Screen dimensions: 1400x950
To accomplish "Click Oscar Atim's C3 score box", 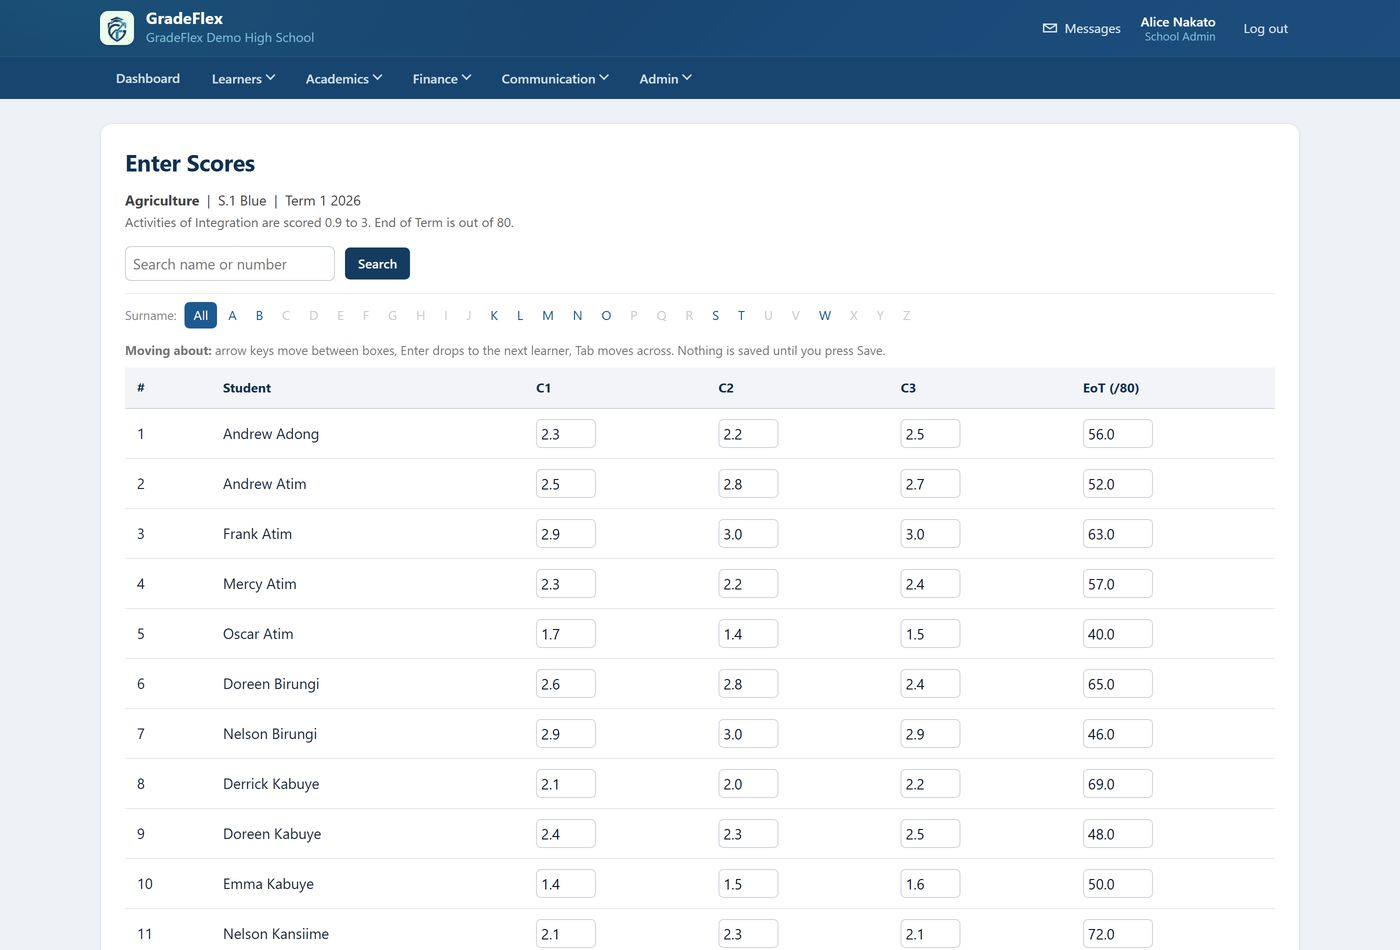I will point(930,633).
